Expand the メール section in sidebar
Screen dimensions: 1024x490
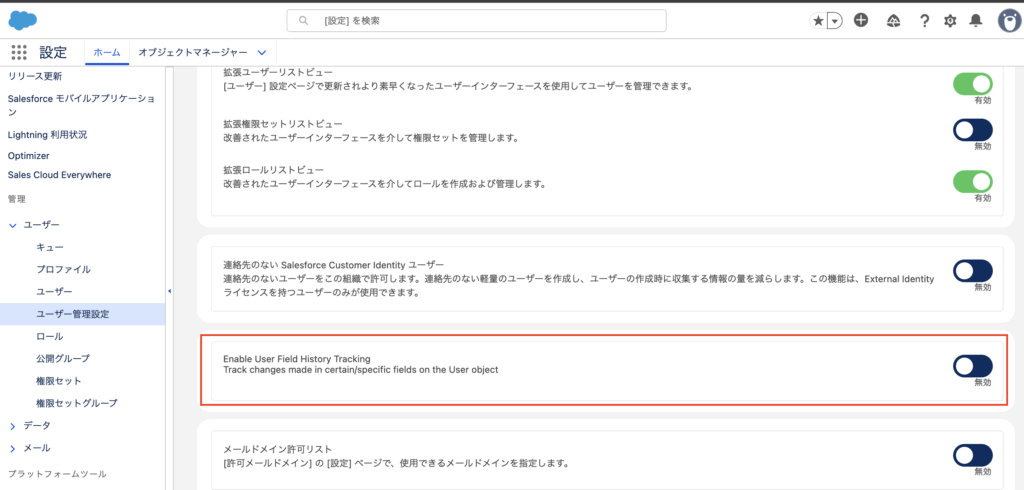(12, 448)
